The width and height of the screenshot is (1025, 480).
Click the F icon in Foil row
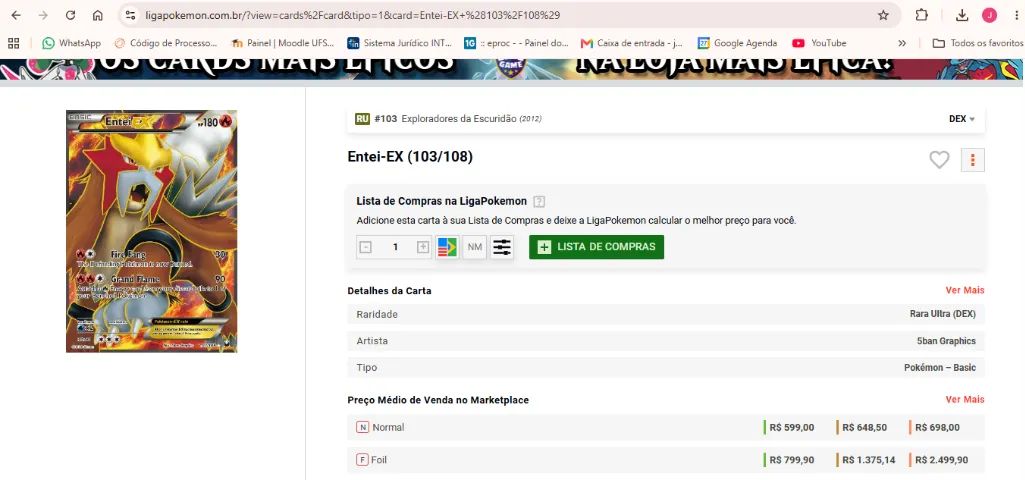[362, 460]
